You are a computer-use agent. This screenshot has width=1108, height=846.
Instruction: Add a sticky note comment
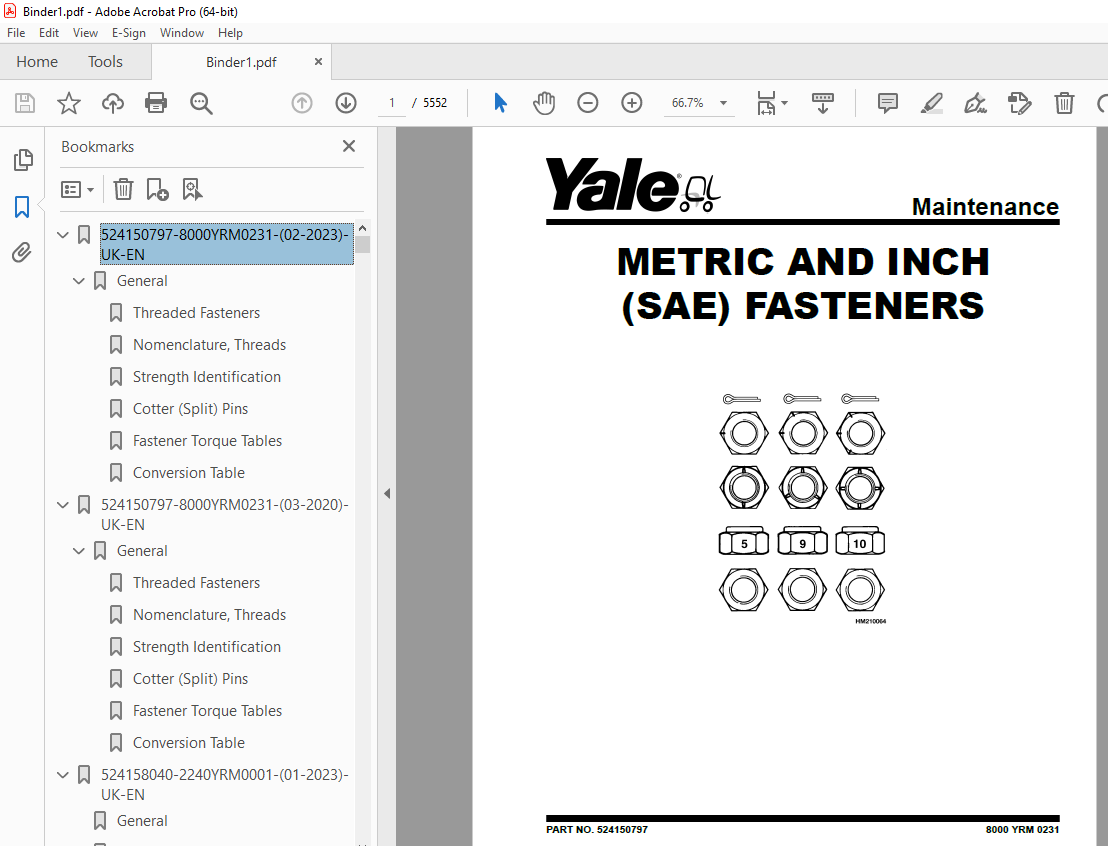pos(888,103)
